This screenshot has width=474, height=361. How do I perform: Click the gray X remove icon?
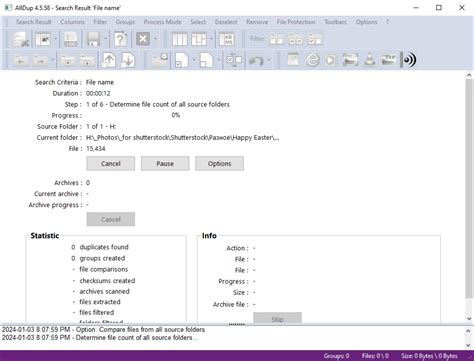143,39
